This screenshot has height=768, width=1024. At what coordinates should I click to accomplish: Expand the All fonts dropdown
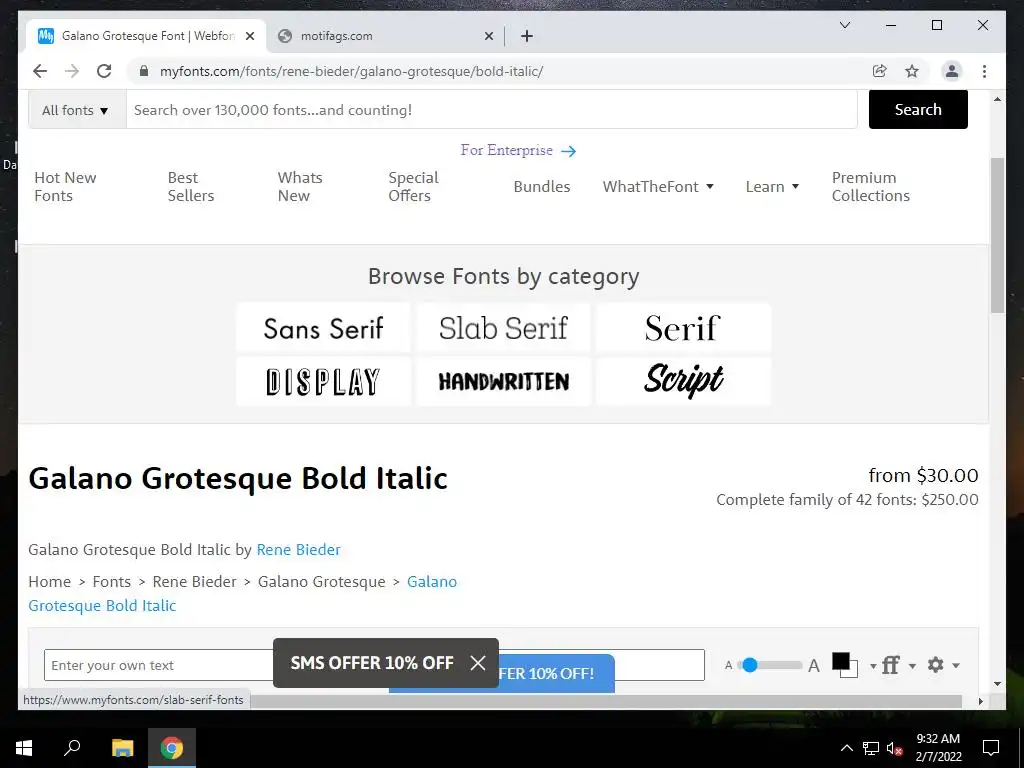point(77,110)
